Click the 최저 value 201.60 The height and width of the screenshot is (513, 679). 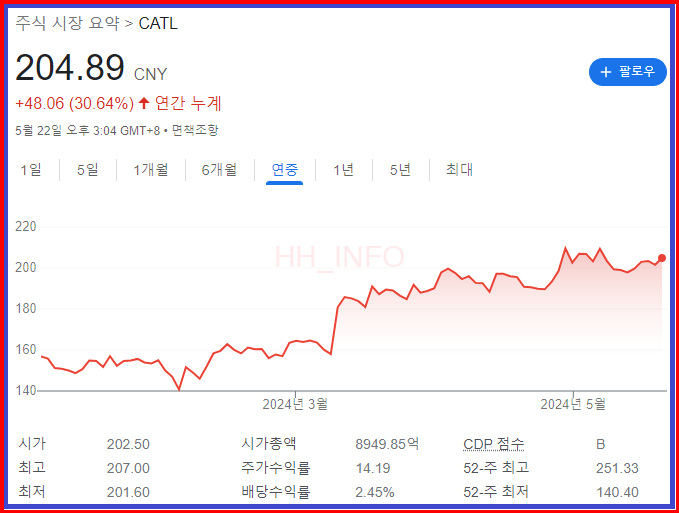tap(128, 492)
